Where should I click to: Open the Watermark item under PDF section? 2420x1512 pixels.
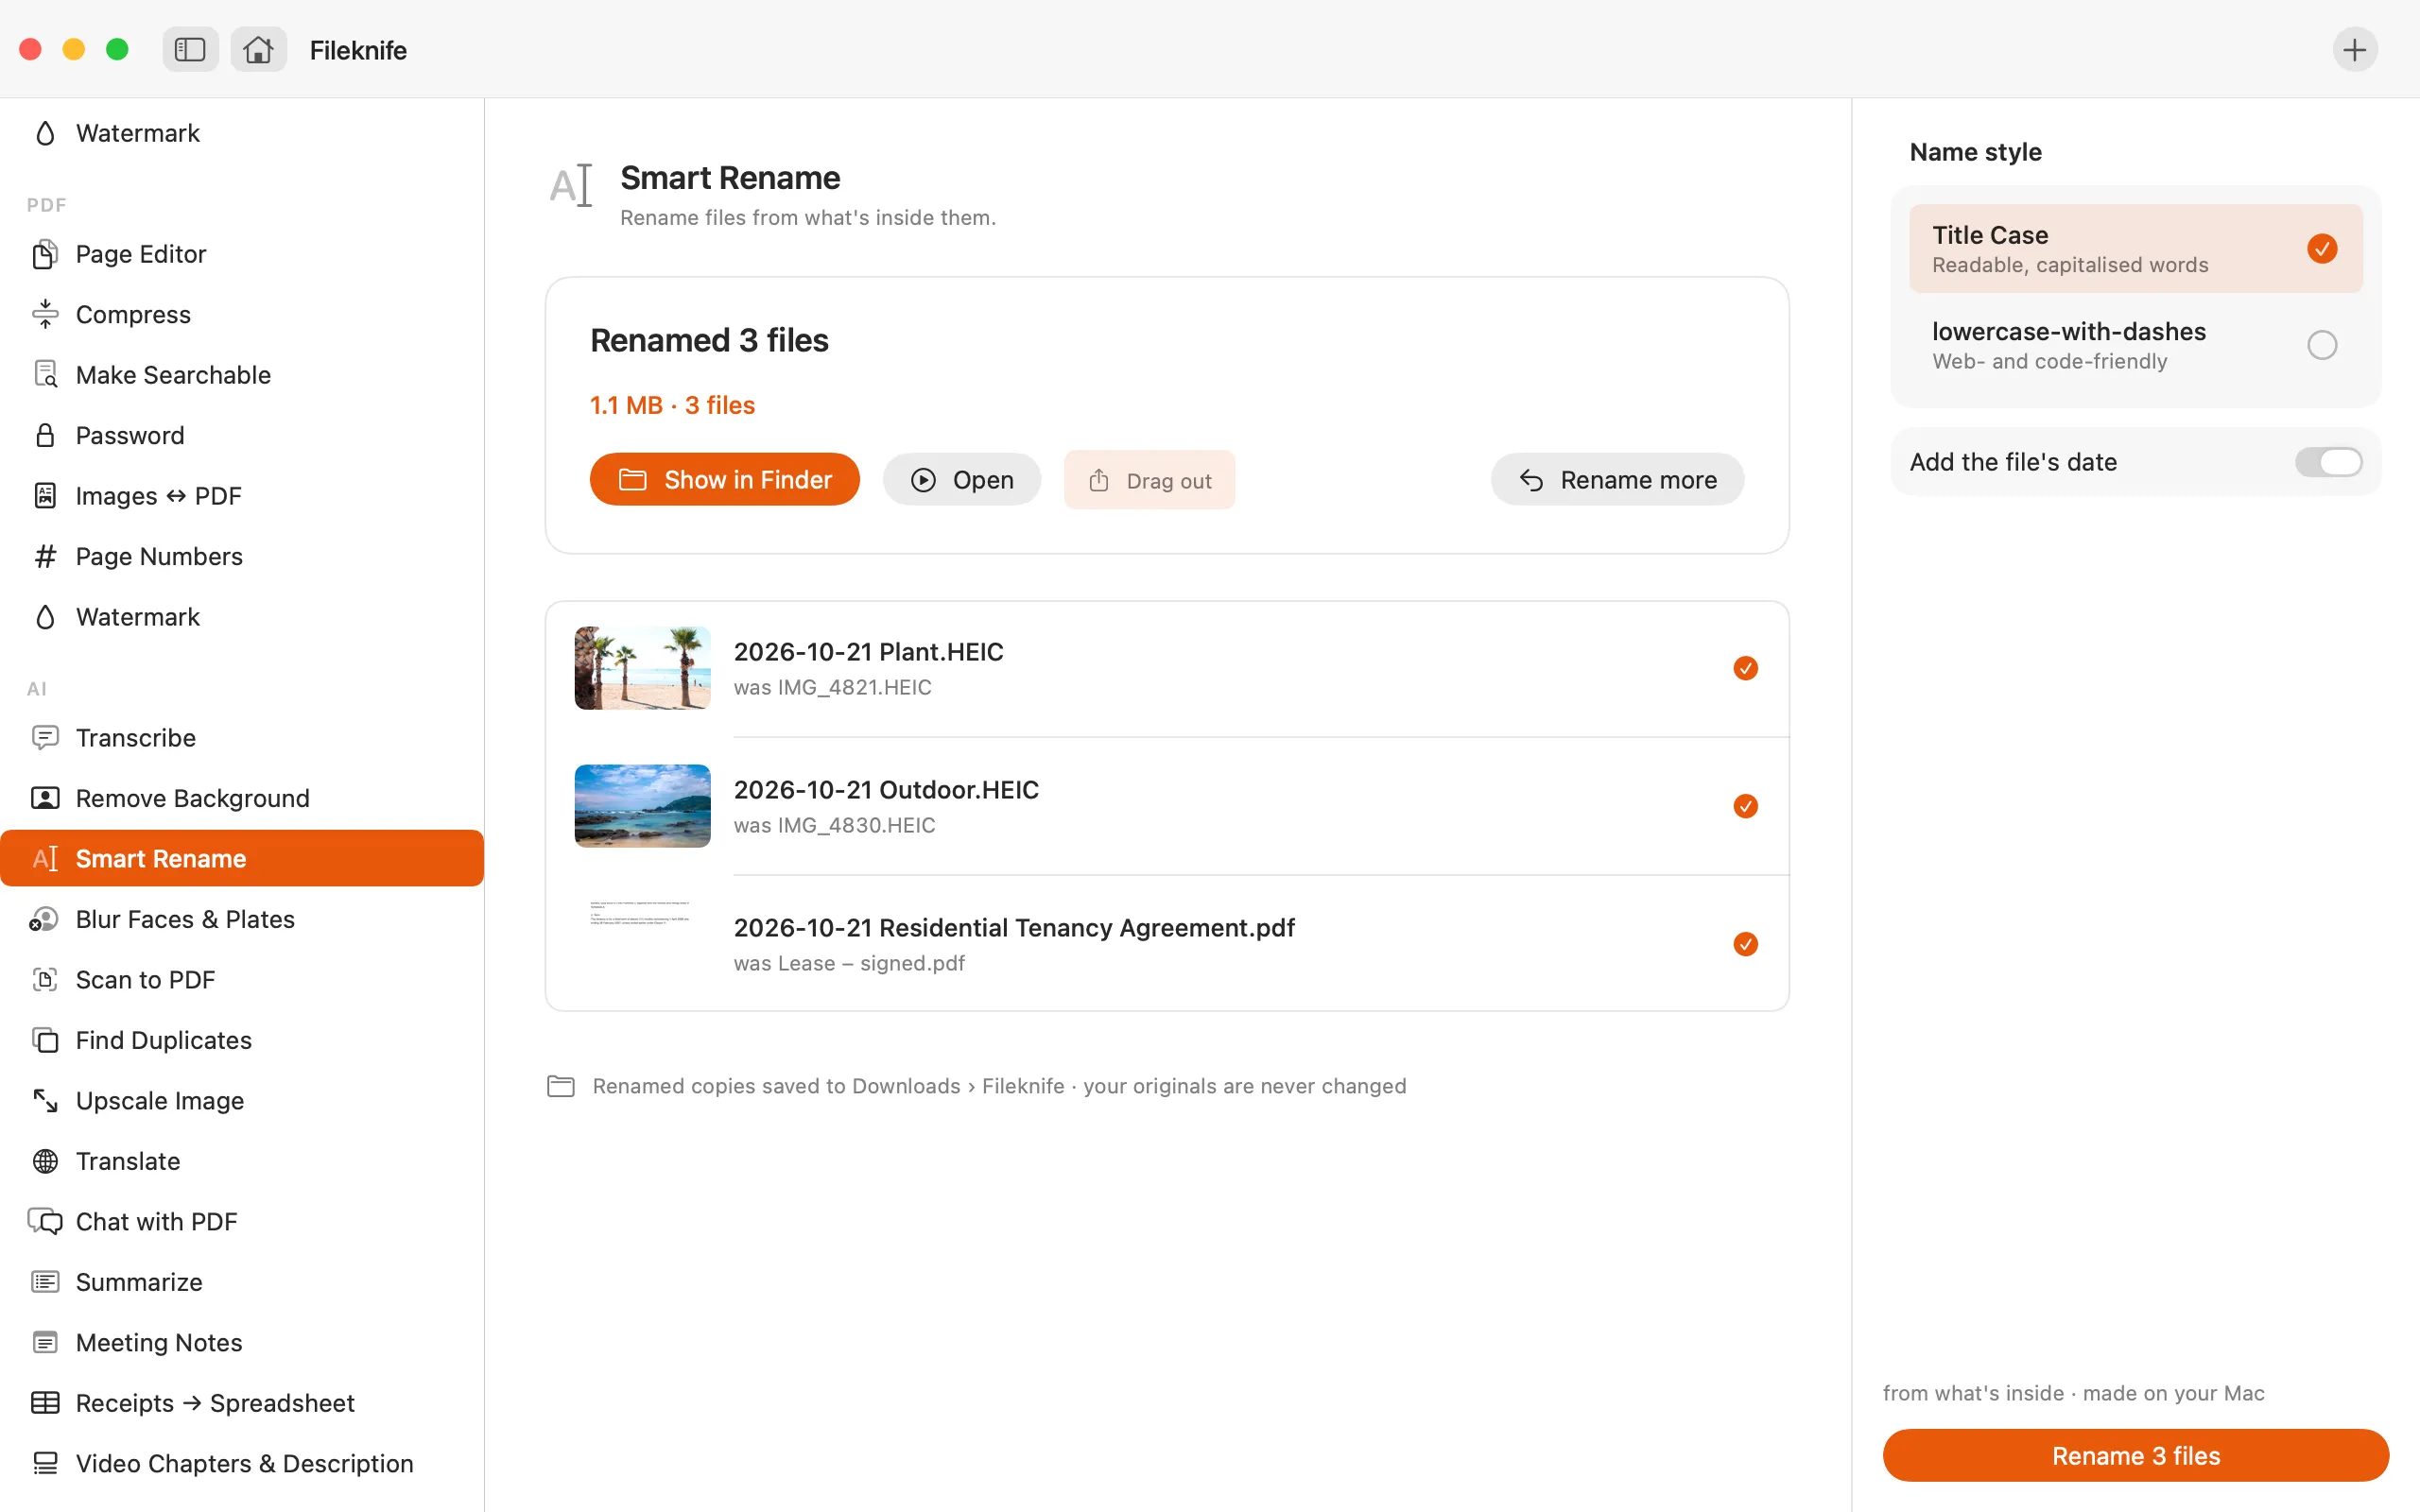pyautogui.click(x=242, y=617)
